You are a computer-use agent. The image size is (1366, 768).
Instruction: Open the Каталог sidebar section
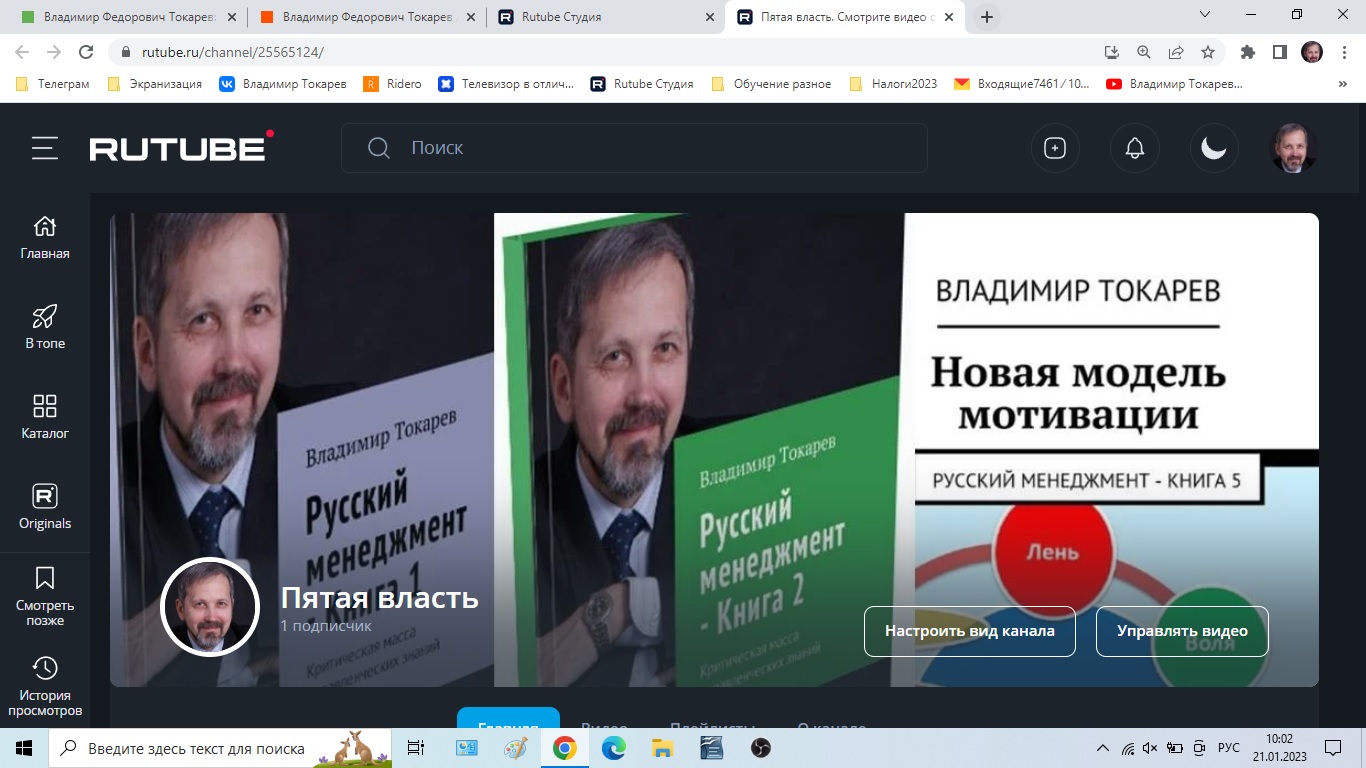45,418
